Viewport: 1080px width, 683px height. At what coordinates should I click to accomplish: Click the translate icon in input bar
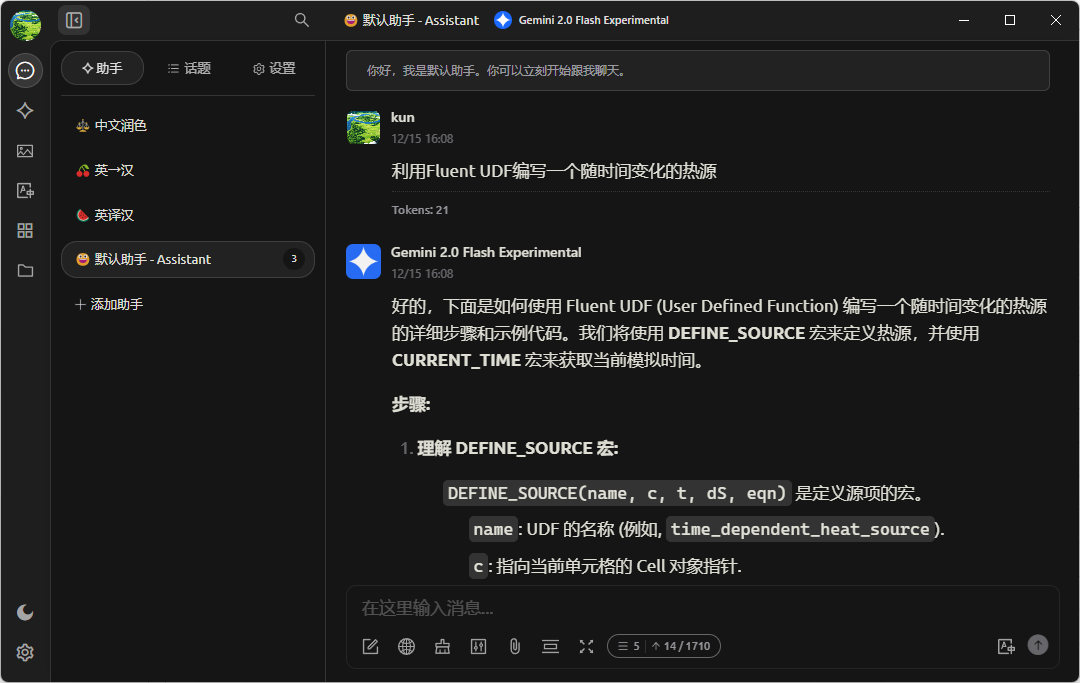(x=1006, y=646)
